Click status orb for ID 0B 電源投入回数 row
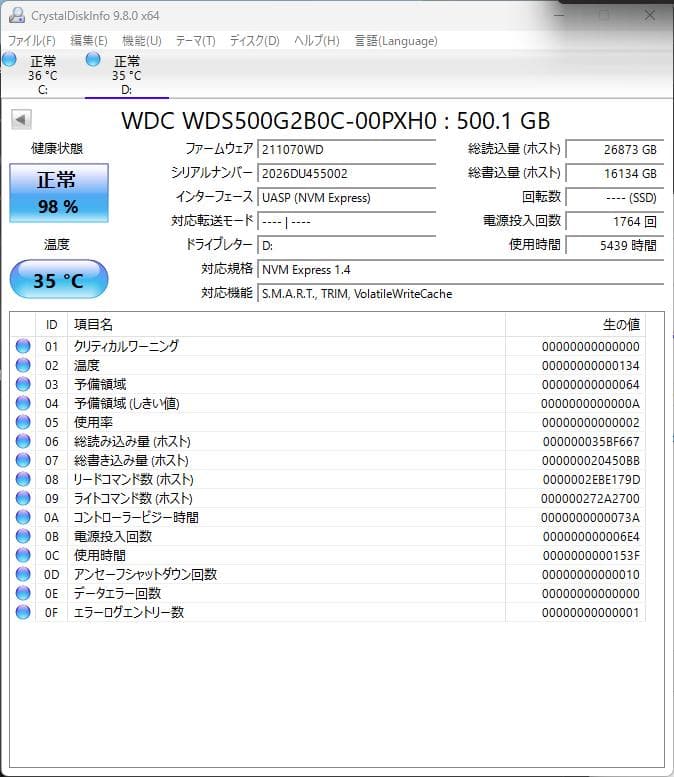Screen dimensions: 674x777 23,536
